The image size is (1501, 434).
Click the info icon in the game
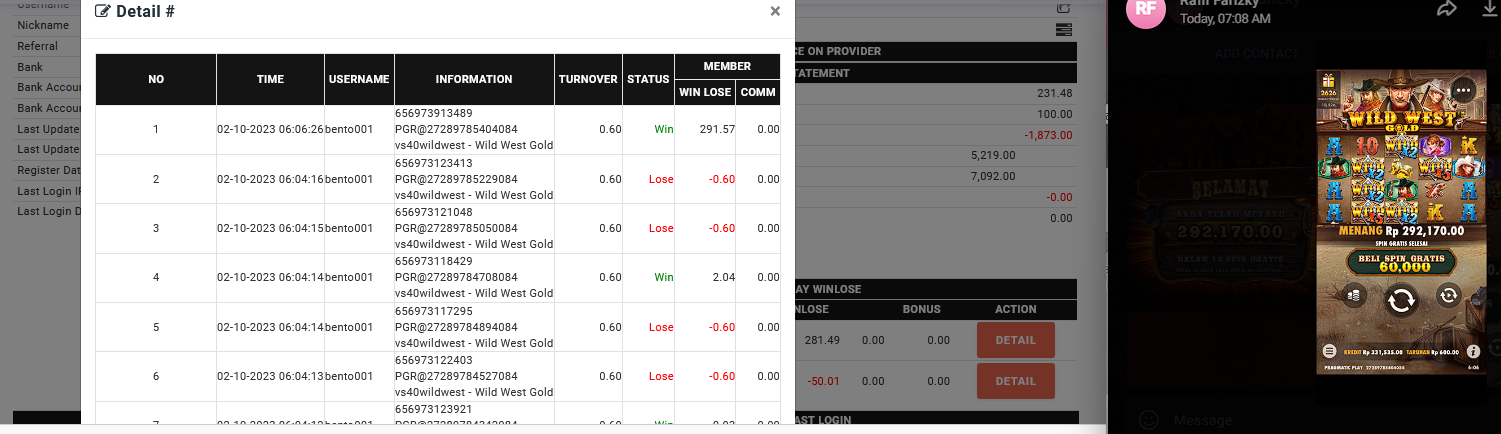point(1473,351)
